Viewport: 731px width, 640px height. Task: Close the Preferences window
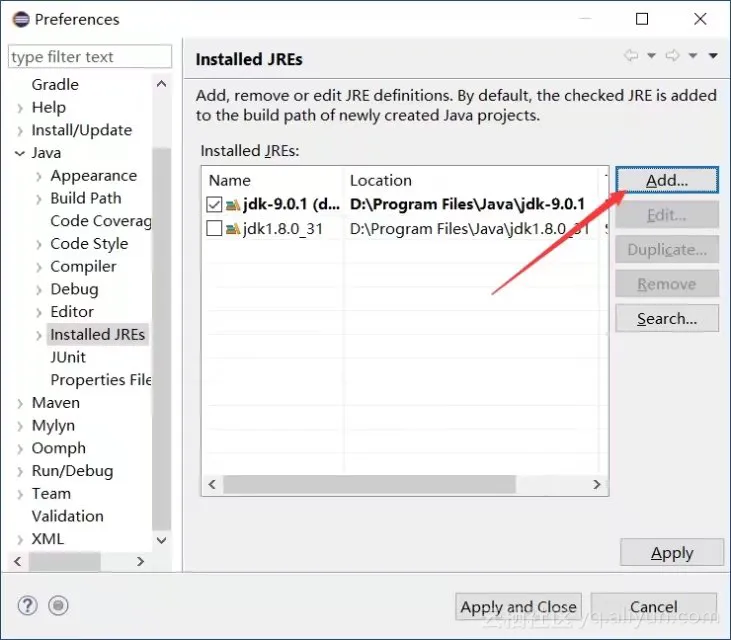click(x=700, y=19)
